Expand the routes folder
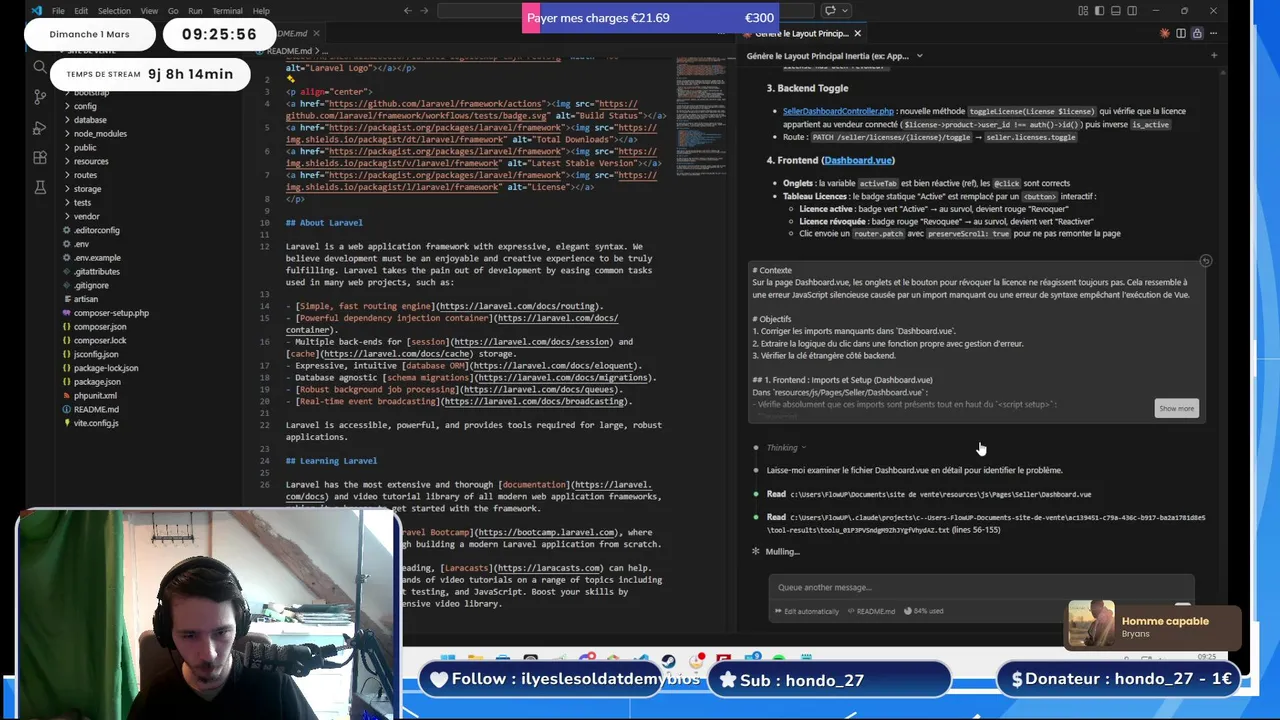1280x720 pixels. click(86, 175)
